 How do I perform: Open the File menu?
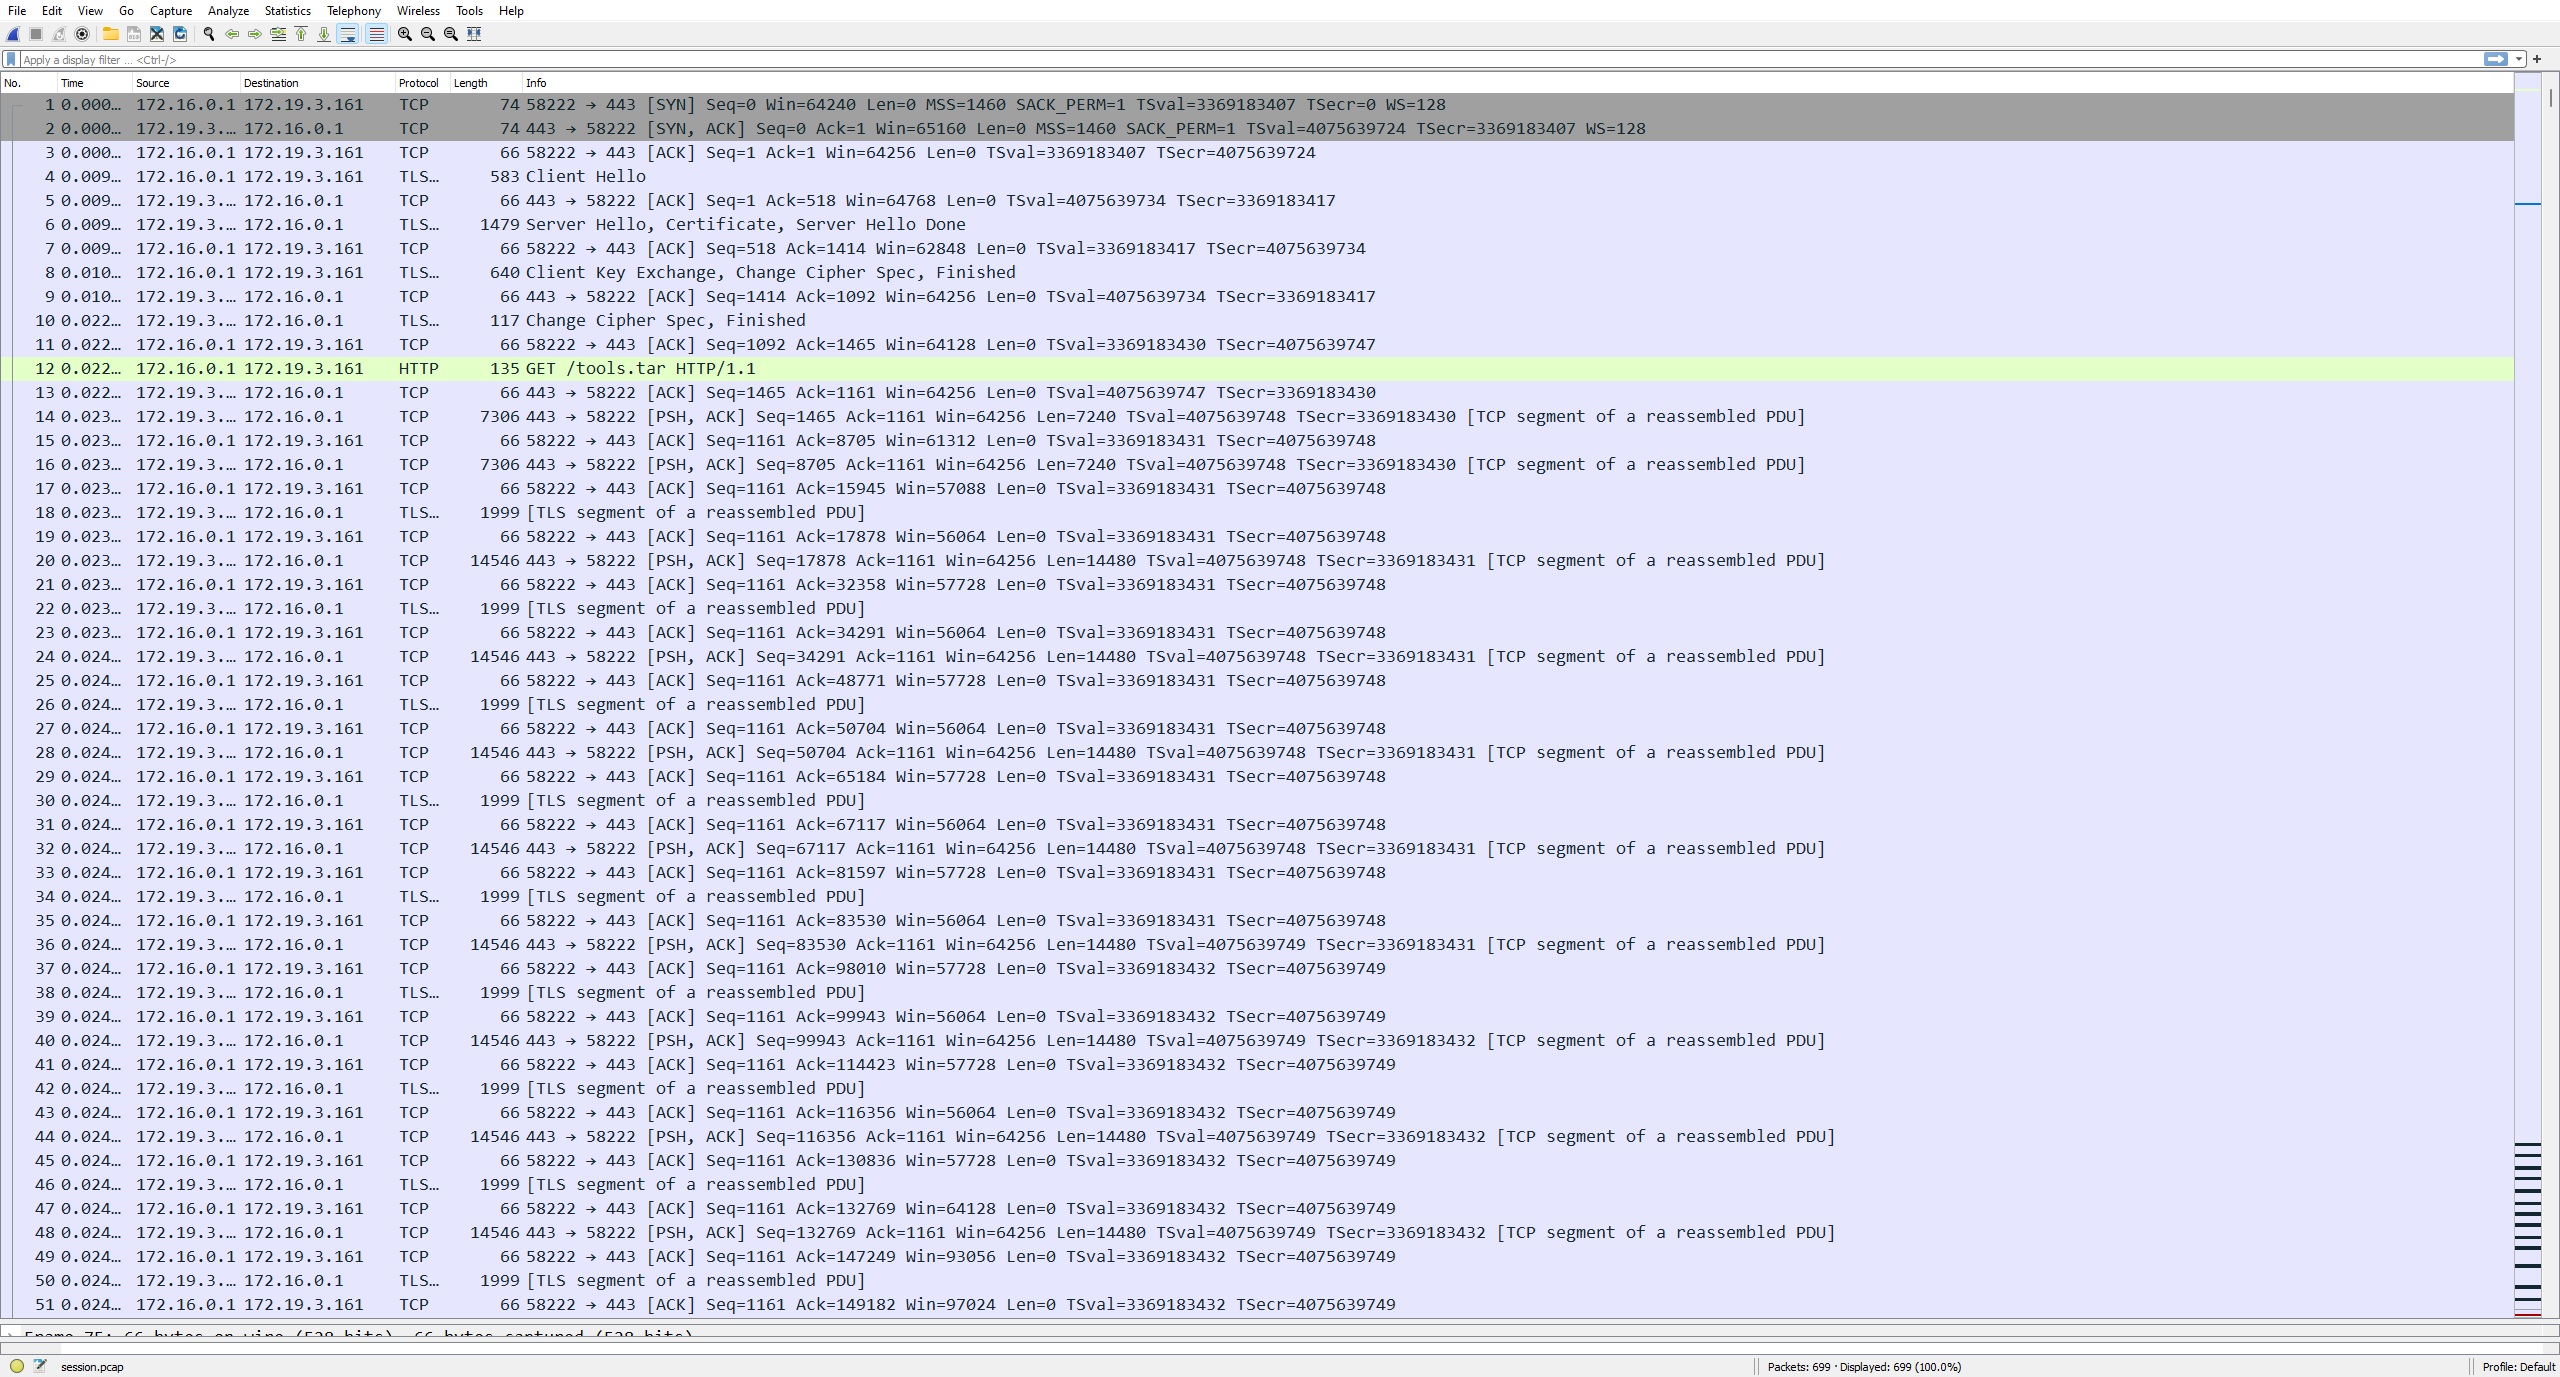point(17,11)
